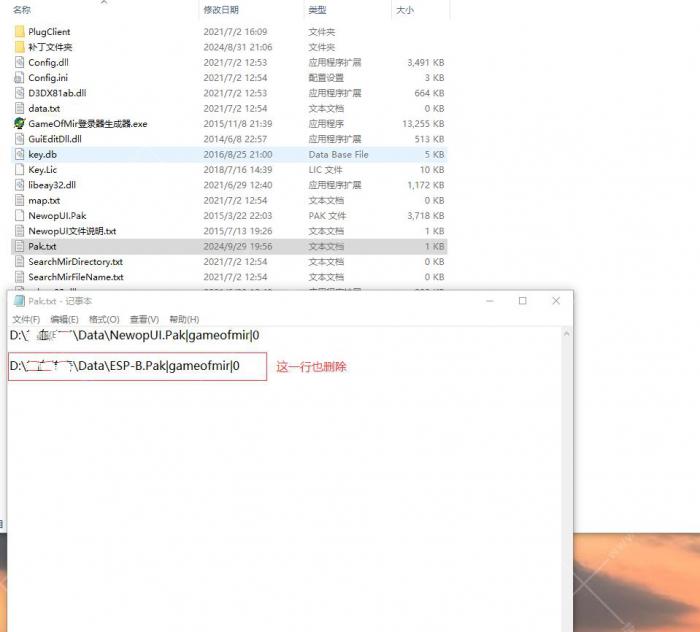Screen dimensions: 700x632
Task: Select the GameOfMir登录器生成器.exe application icon
Action: pos(19,124)
